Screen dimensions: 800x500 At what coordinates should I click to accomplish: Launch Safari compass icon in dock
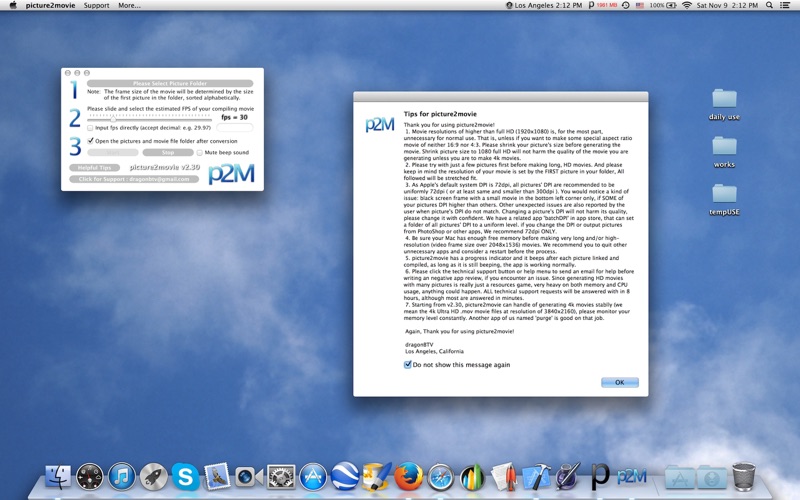tap(441, 477)
